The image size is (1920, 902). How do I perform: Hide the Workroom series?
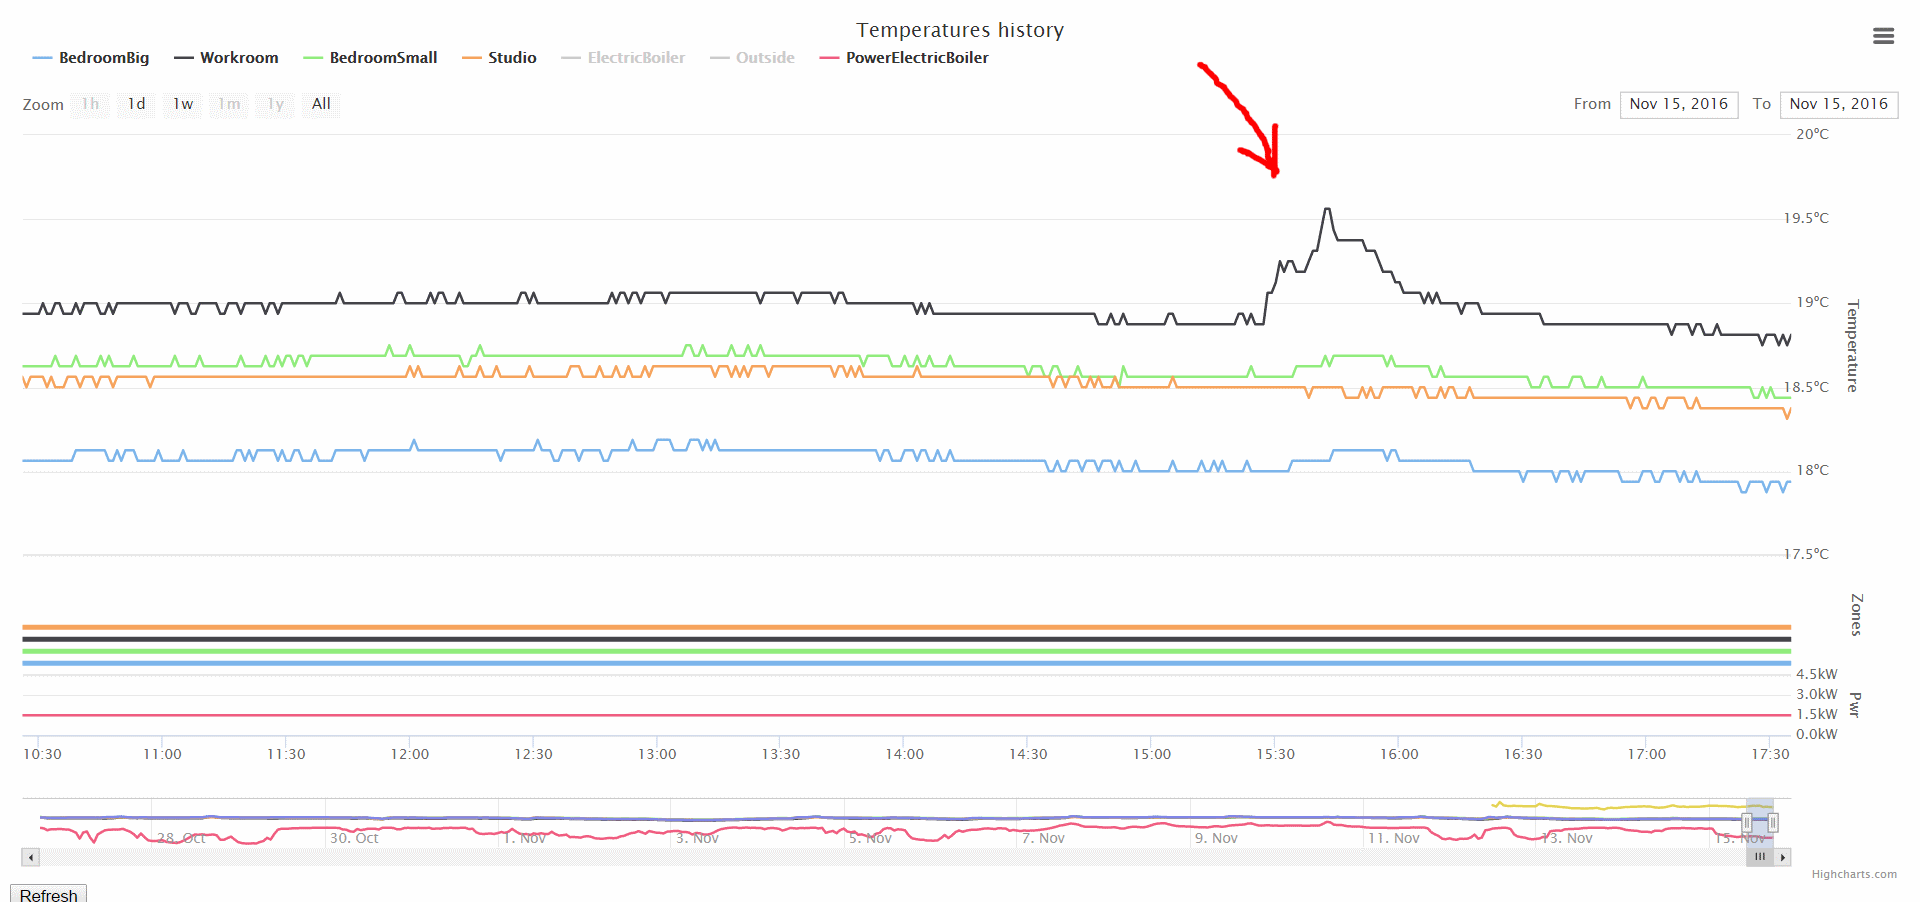pos(226,58)
